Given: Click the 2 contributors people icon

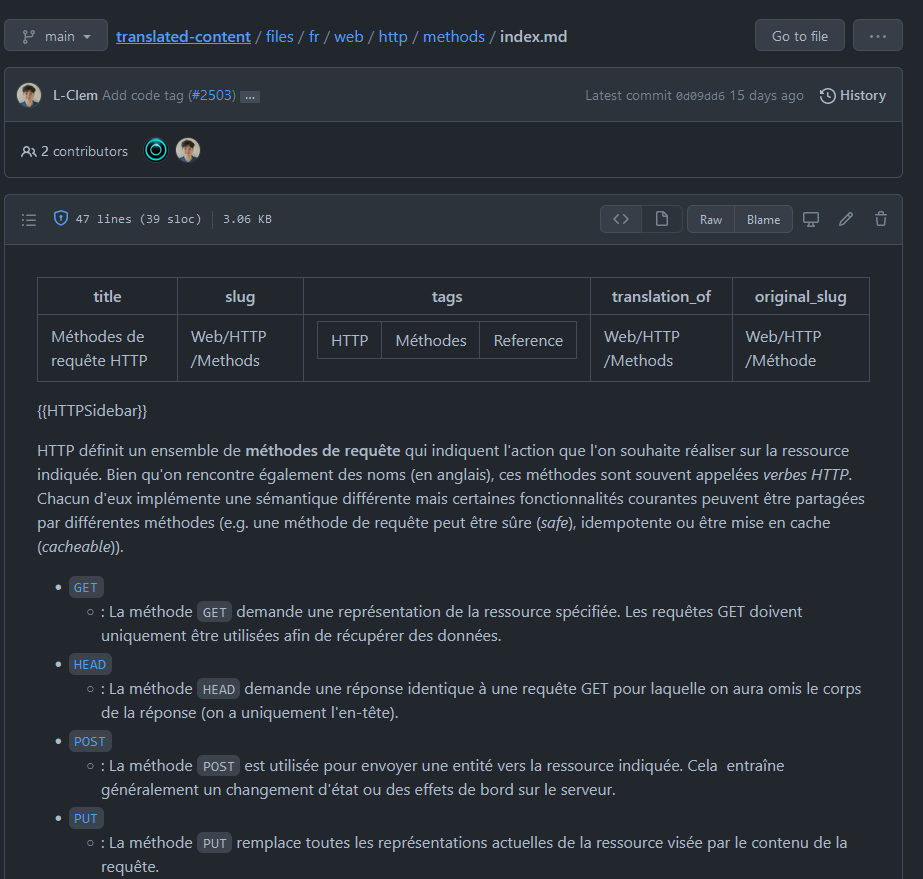Looking at the screenshot, I should tap(28, 152).
